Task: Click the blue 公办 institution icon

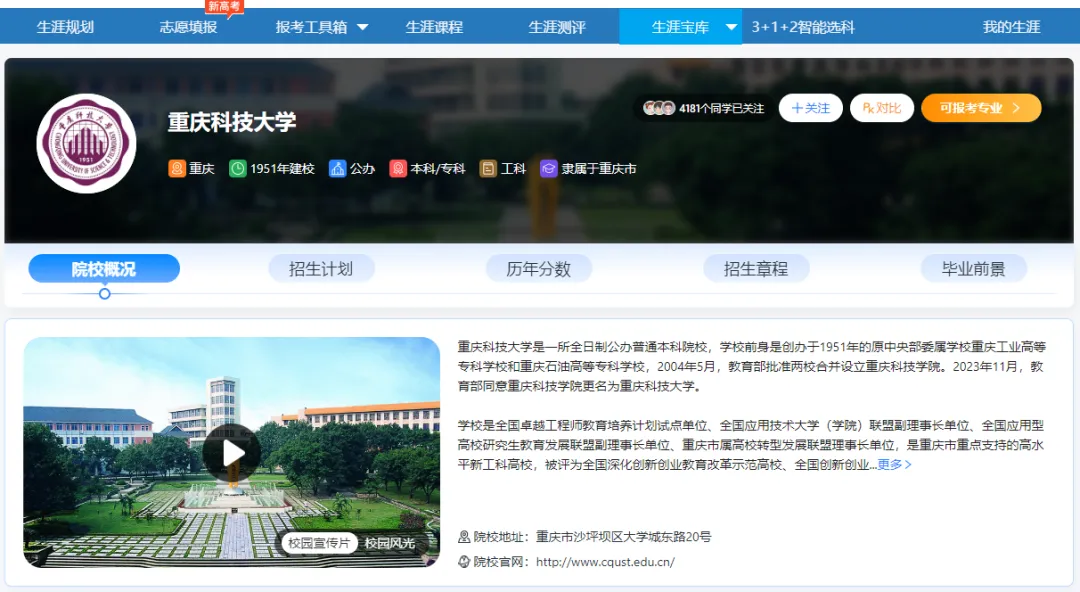Action: (338, 169)
